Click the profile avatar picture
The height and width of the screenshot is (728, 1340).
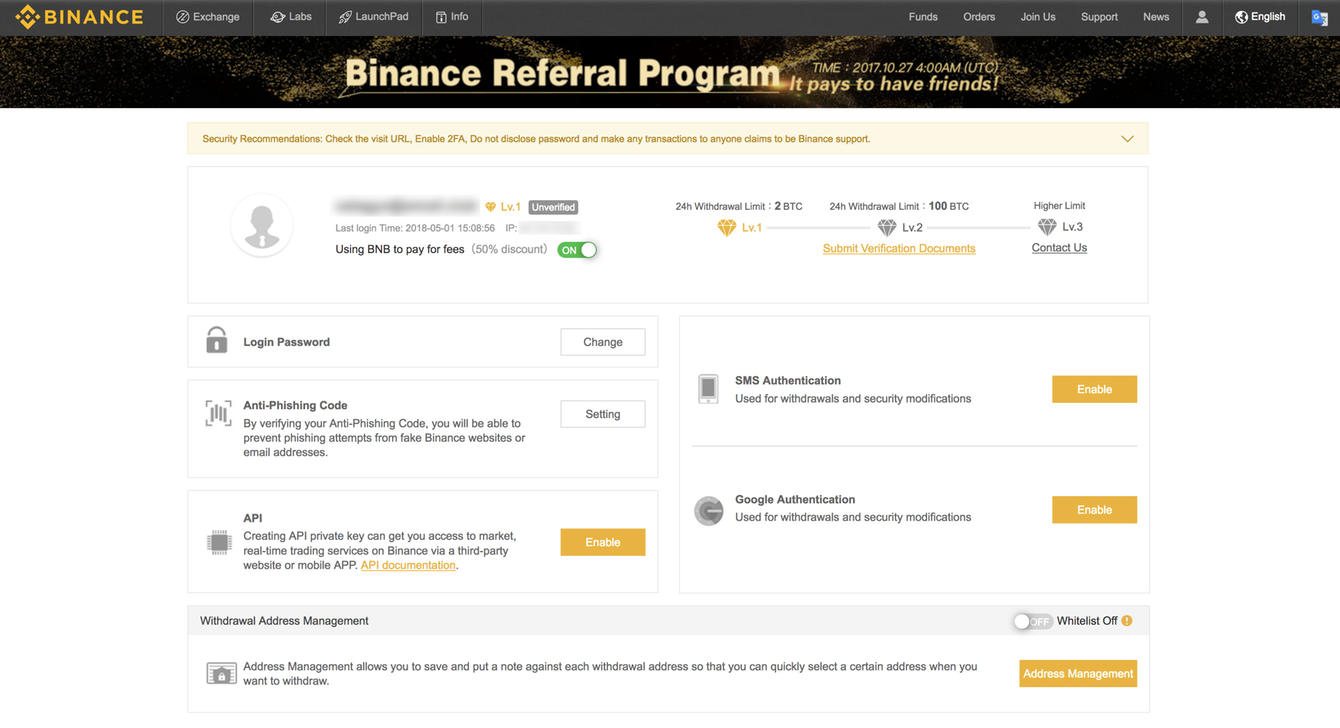pyautogui.click(x=262, y=226)
